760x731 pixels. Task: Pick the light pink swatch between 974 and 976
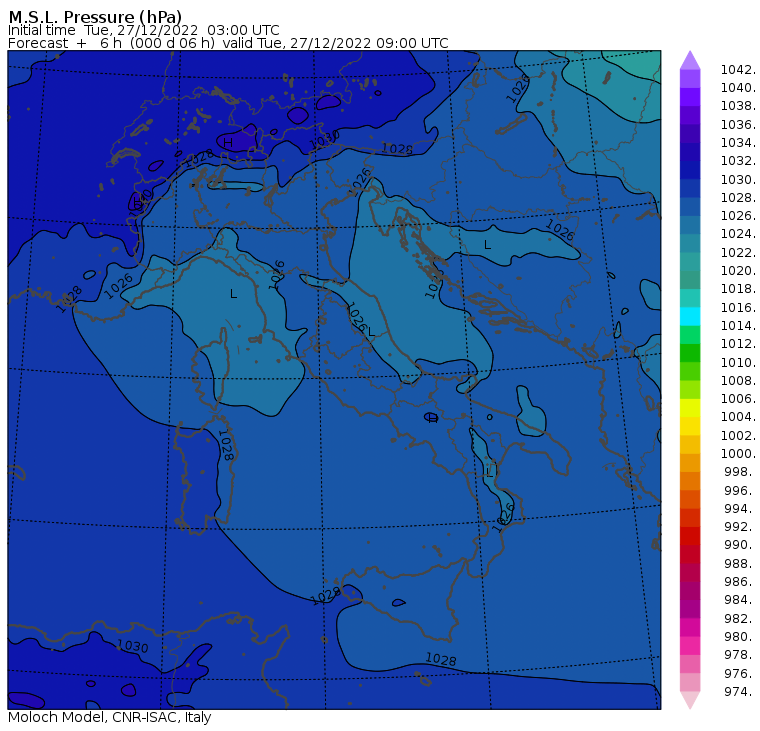tap(690, 682)
